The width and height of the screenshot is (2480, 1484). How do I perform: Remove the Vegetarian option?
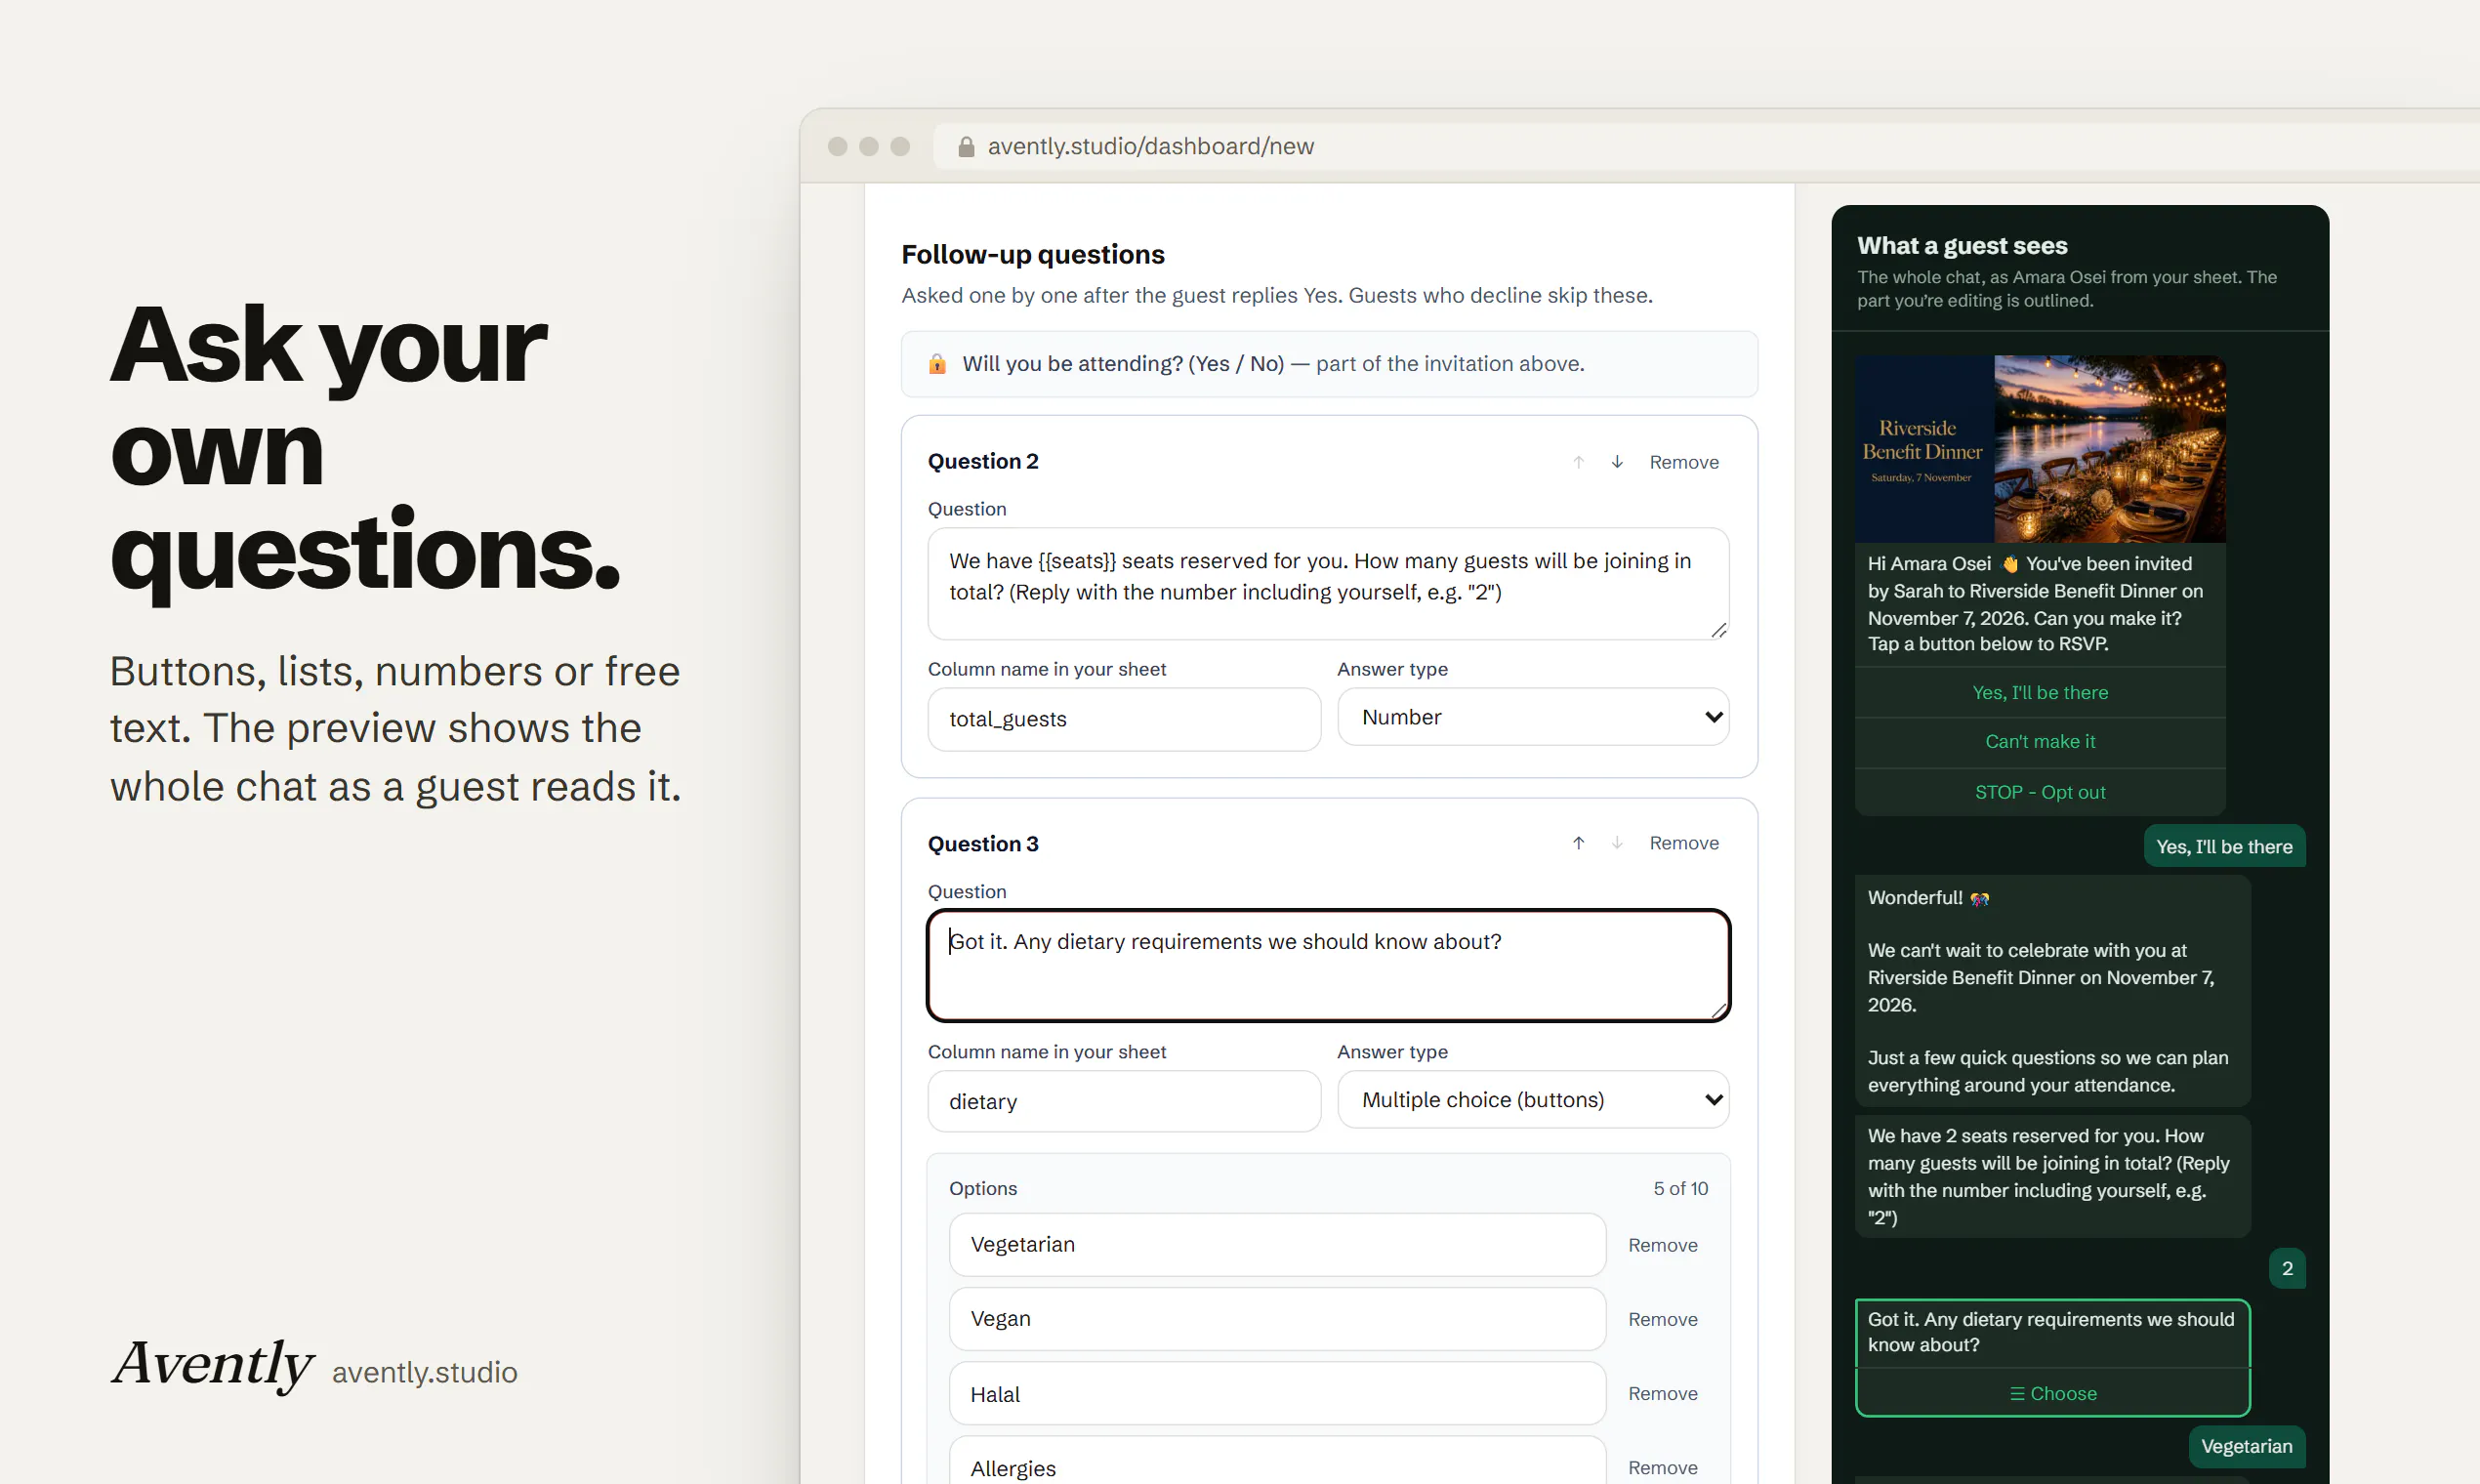[x=1663, y=1245]
